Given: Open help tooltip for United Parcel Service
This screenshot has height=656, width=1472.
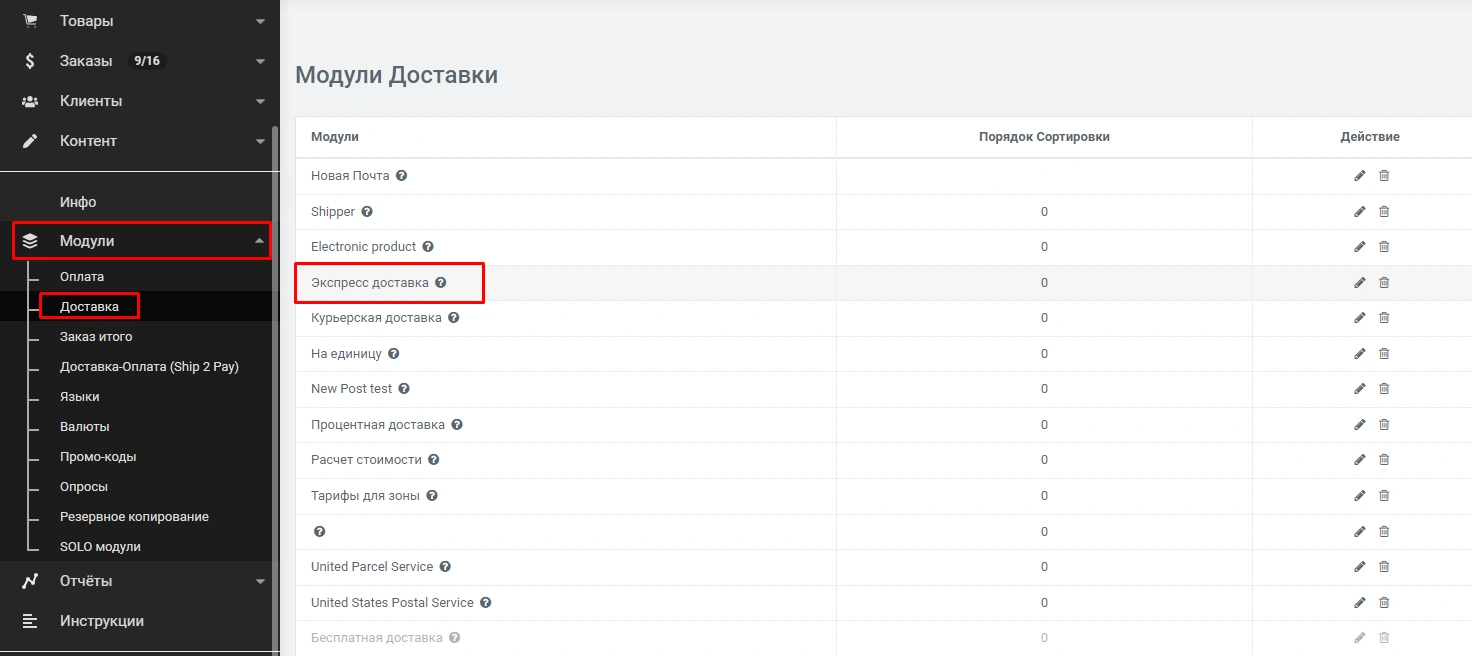Looking at the screenshot, I should click(445, 567).
